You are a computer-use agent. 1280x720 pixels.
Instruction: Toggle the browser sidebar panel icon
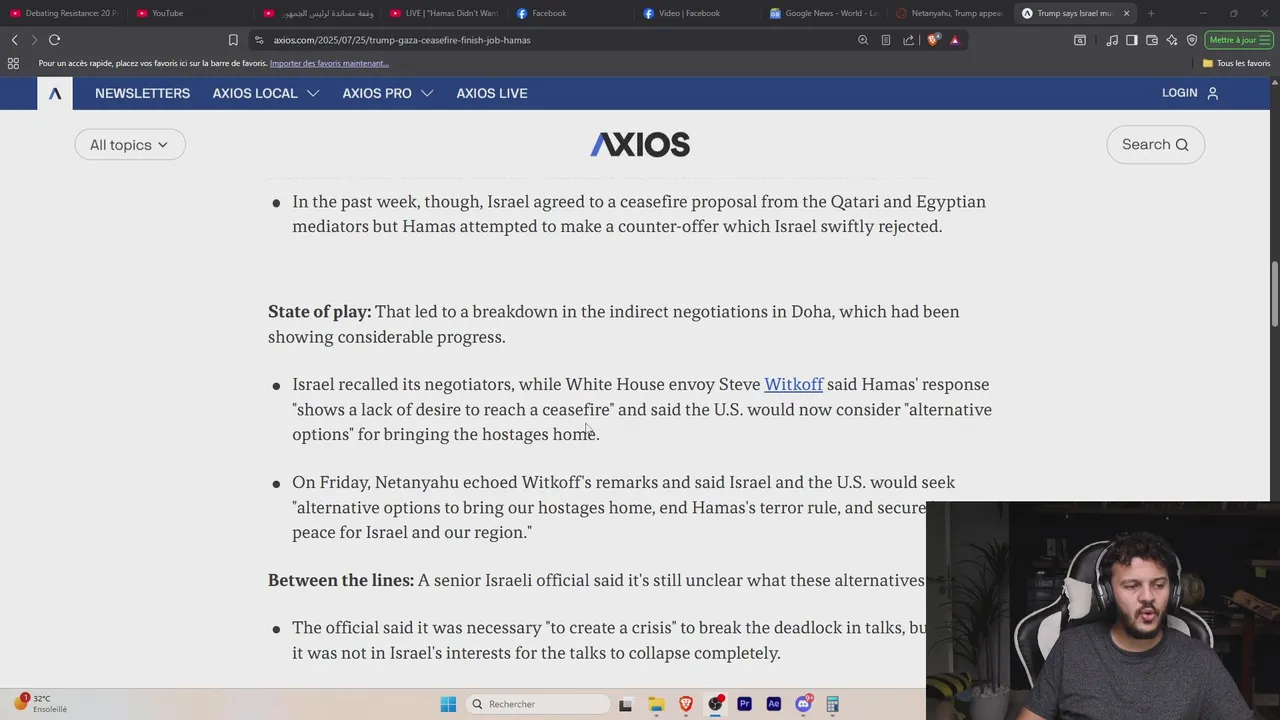[1132, 40]
